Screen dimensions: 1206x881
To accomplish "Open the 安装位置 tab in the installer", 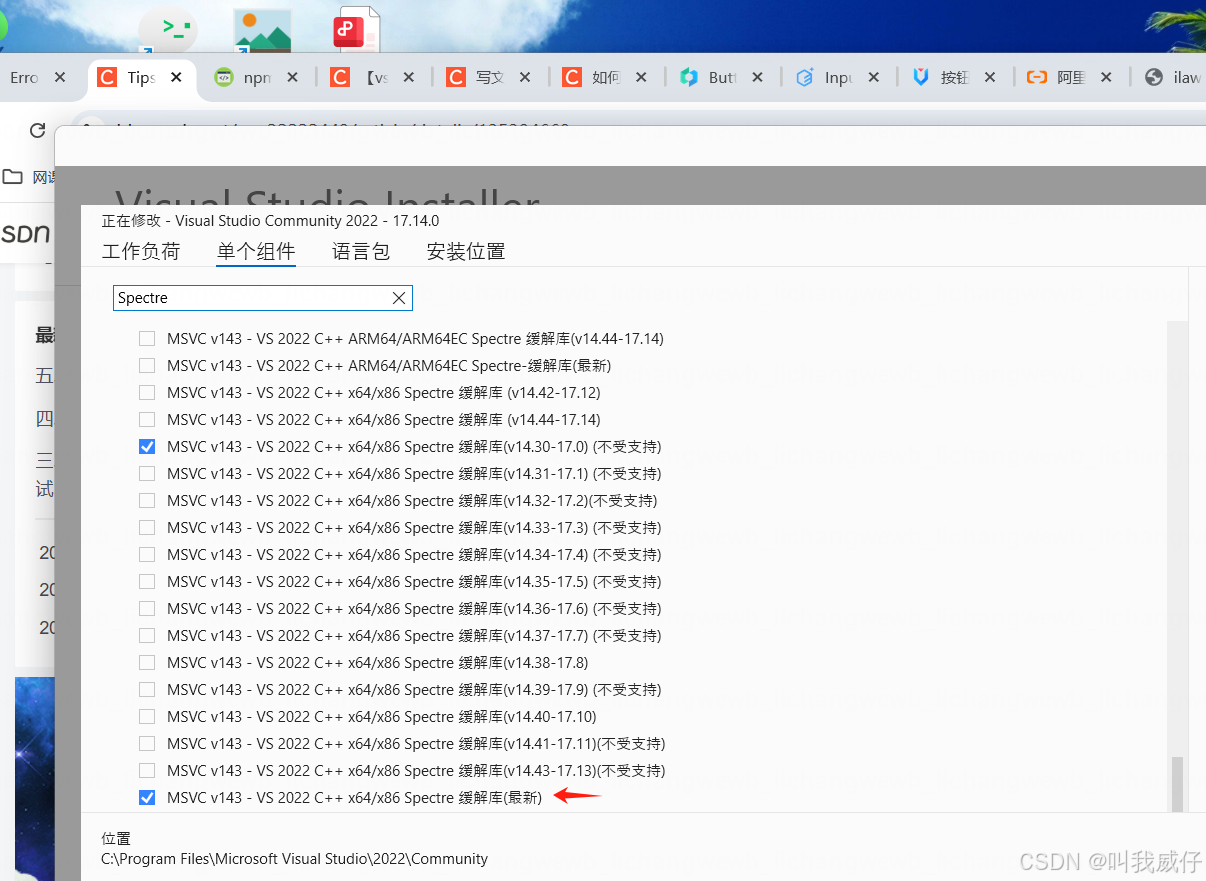I will [x=466, y=251].
